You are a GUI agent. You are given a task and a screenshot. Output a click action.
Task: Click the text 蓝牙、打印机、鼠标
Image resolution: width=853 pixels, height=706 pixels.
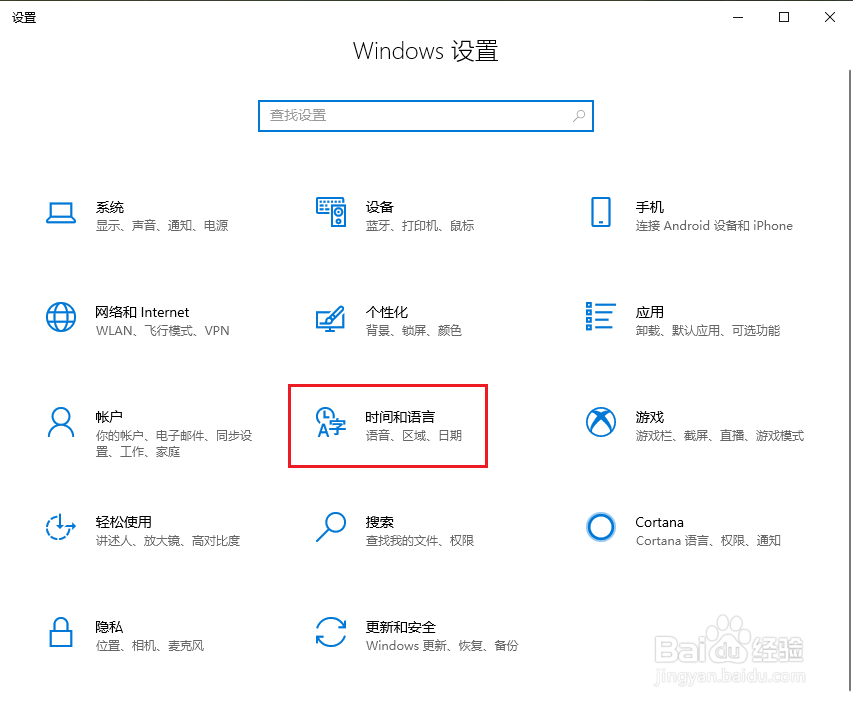click(x=419, y=226)
